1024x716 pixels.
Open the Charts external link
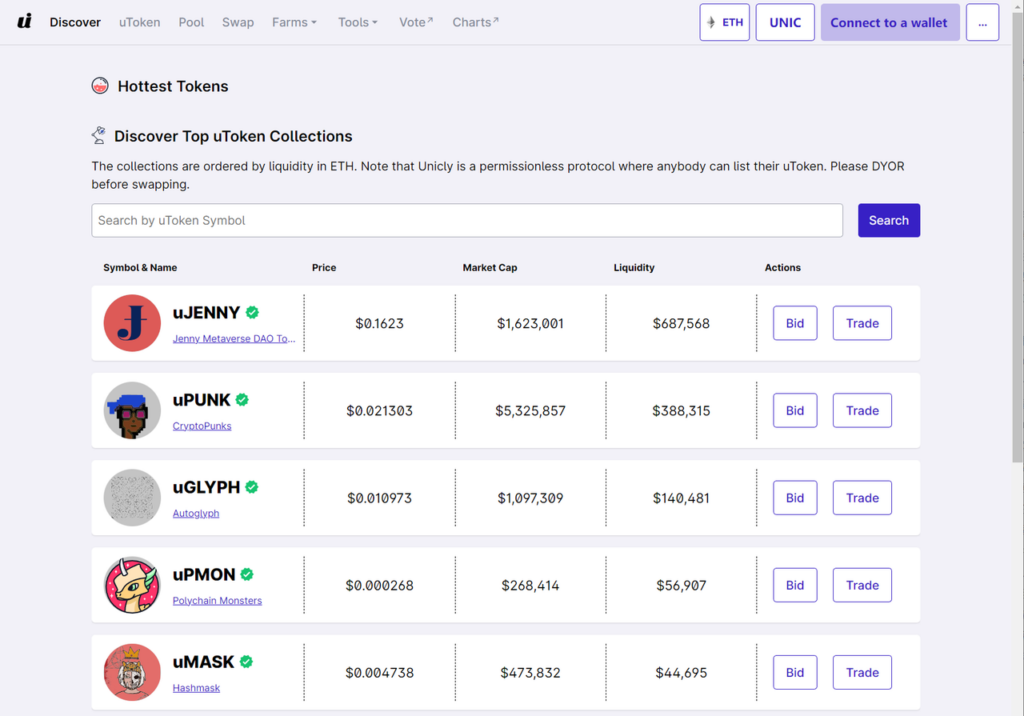[x=475, y=22]
